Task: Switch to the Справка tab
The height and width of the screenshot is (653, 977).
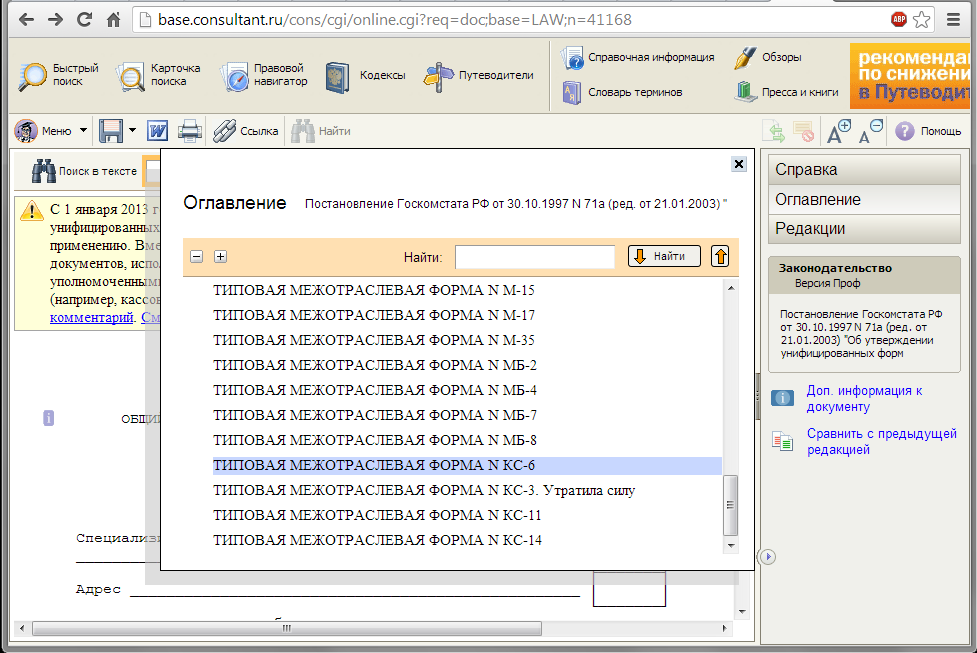Action: point(864,169)
